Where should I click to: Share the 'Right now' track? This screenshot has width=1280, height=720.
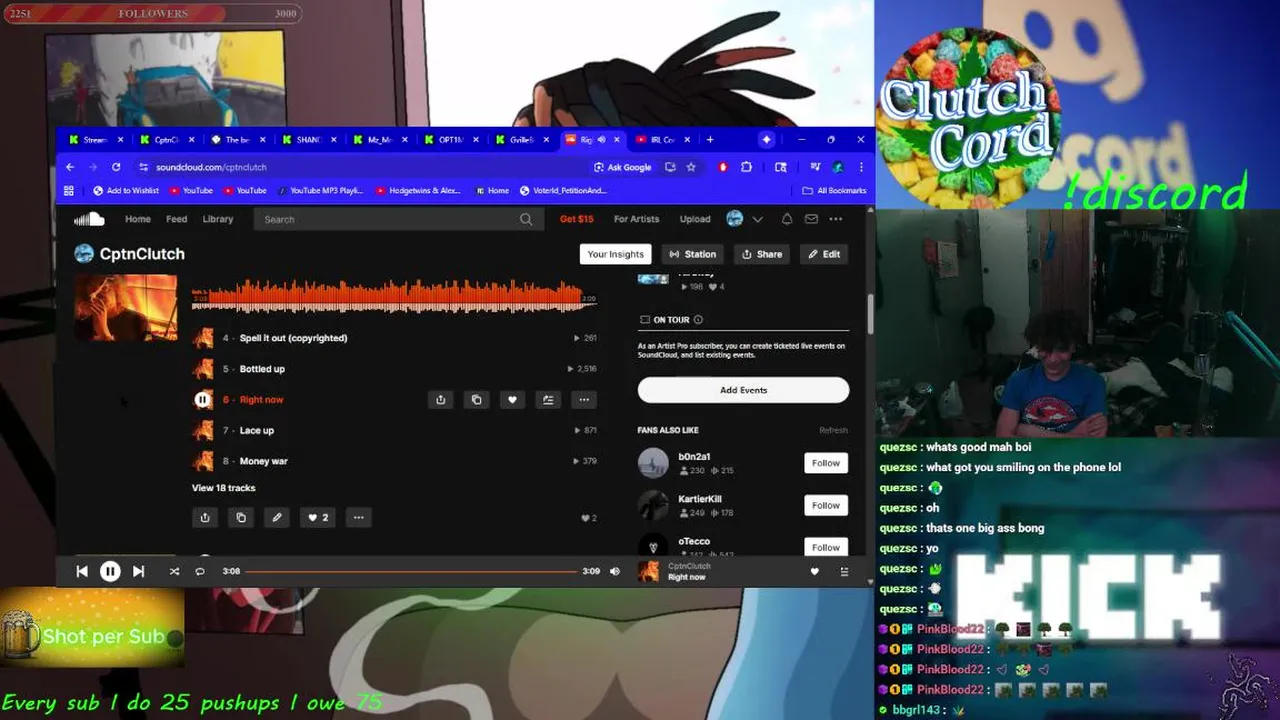[x=440, y=400]
